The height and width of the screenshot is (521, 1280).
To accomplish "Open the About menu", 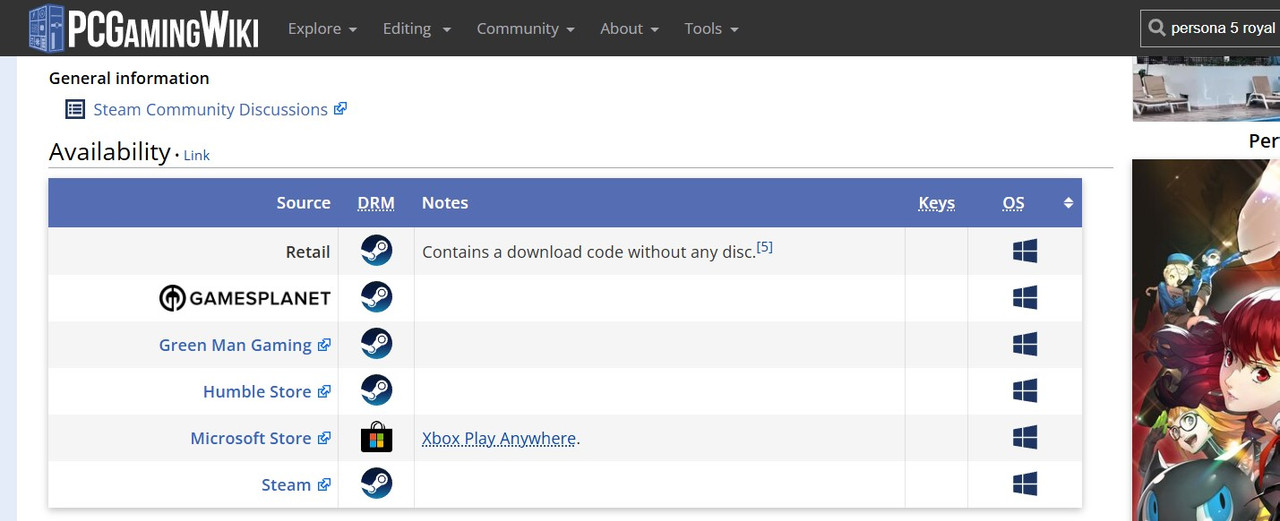I will [630, 29].
